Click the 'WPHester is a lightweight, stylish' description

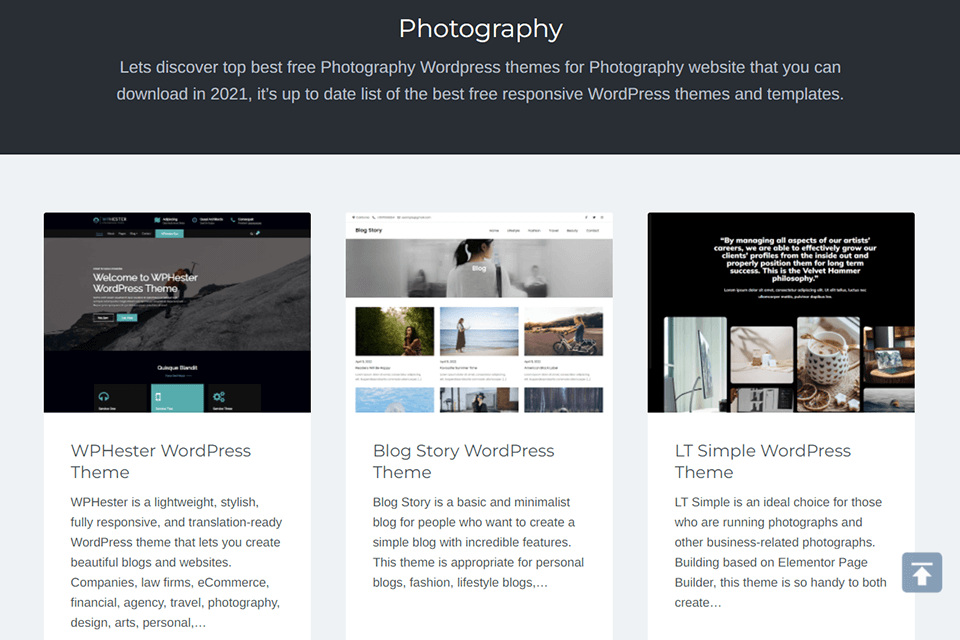[x=176, y=562]
